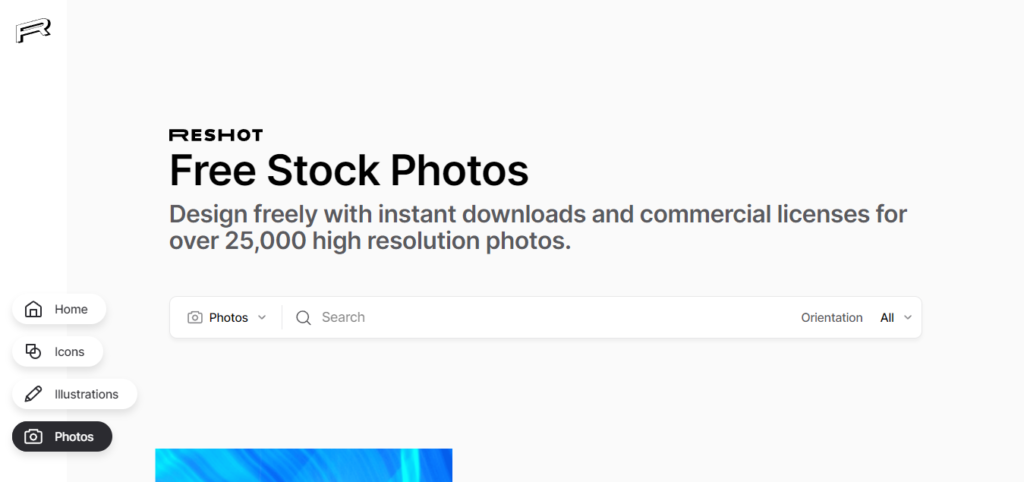
Task: Click the camera icon inside the search bar
Action: pos(195,317)
